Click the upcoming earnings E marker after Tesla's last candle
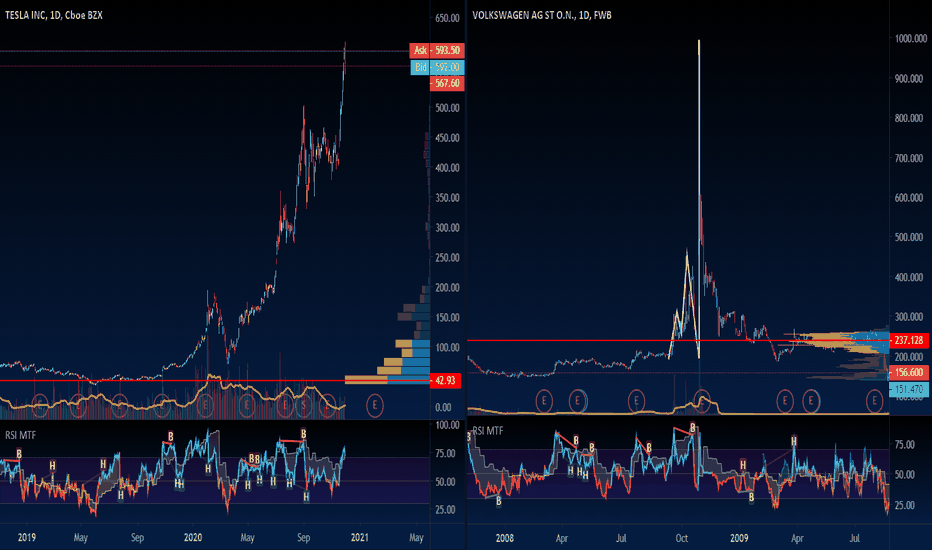 (x=374, y=406)
